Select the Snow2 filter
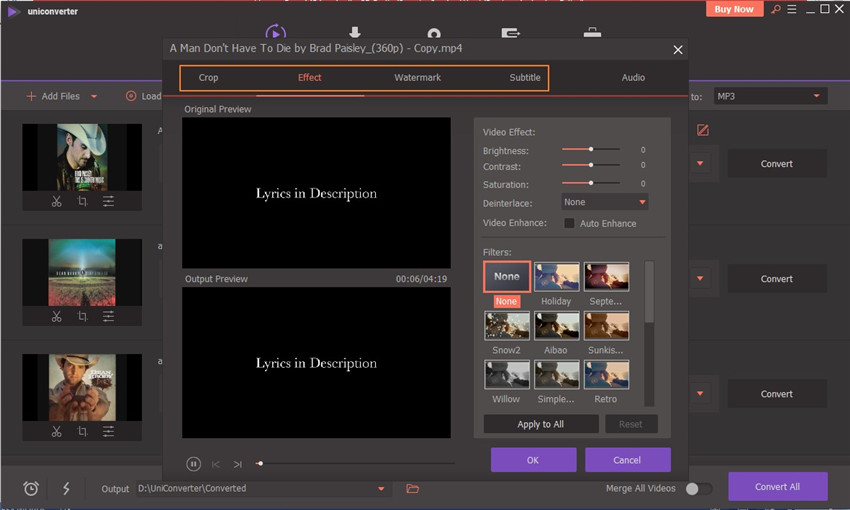Viewport: 850px width, 510px height. (x=507, y=326)
